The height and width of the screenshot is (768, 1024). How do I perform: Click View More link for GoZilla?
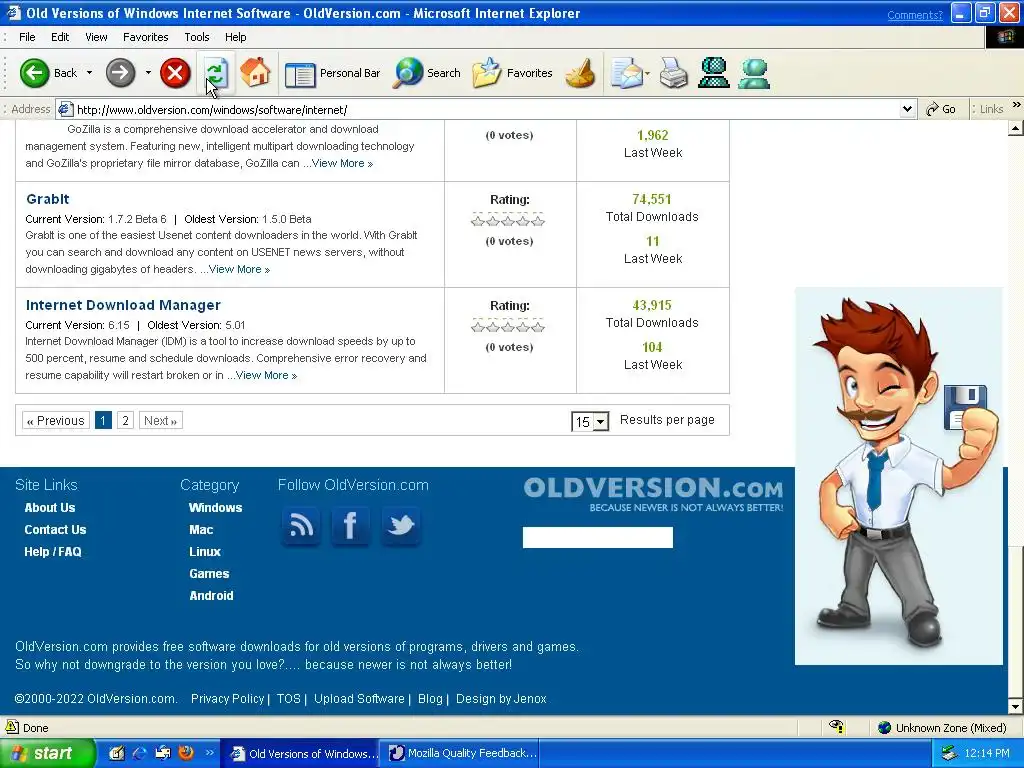[x=342, y=163]
